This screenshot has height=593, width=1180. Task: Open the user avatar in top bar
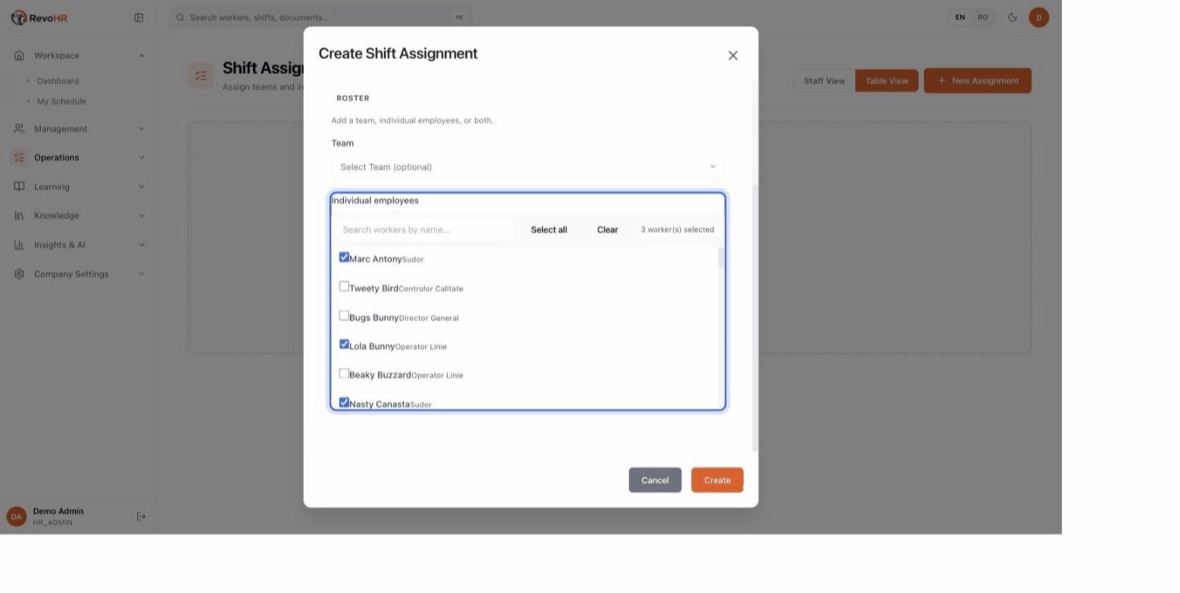click(x=1039, y=17)
